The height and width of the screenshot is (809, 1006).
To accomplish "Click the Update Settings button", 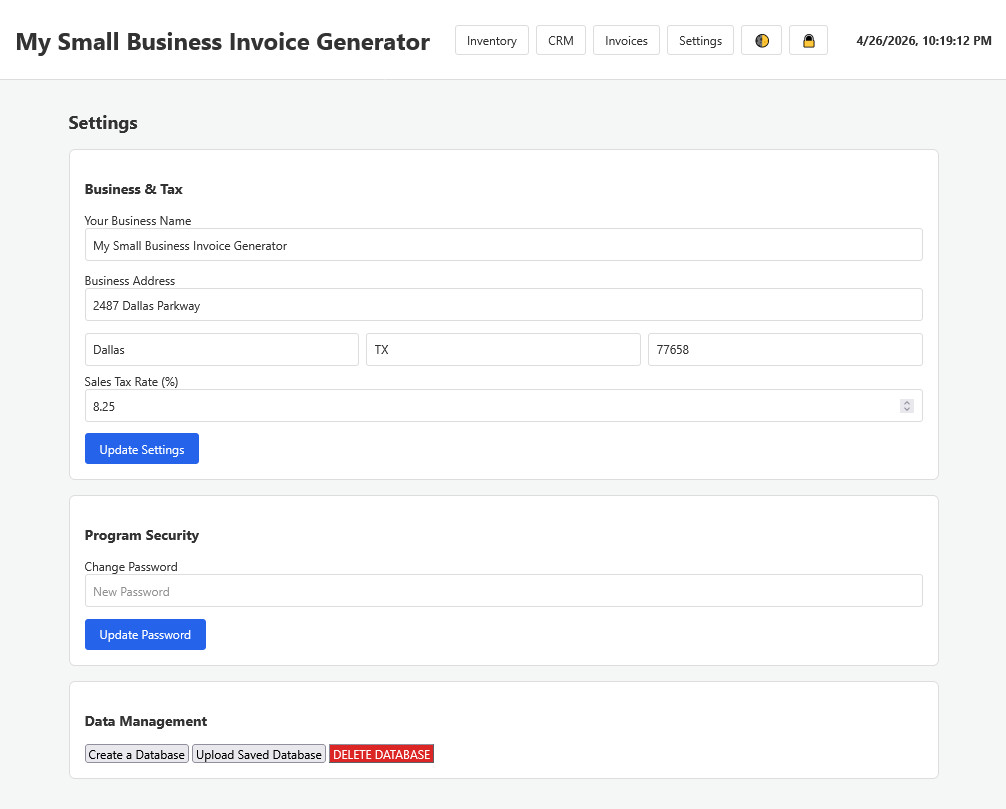I will click(142, 449).
